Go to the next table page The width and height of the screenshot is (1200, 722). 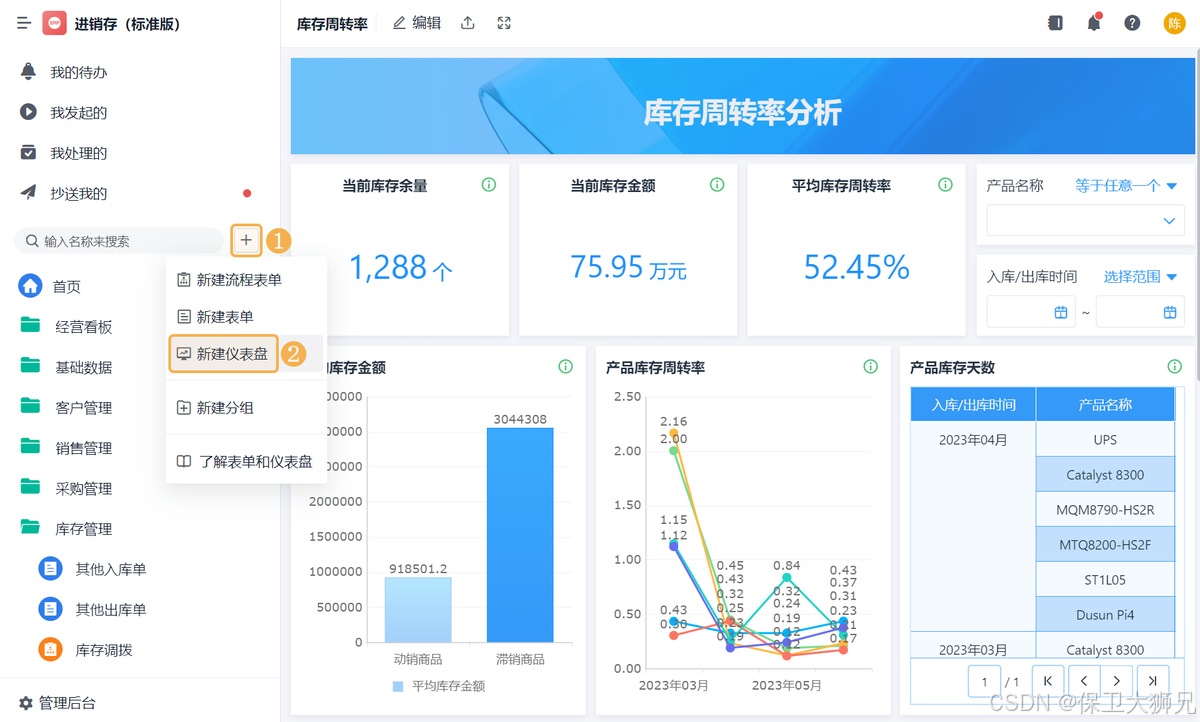1118,681
